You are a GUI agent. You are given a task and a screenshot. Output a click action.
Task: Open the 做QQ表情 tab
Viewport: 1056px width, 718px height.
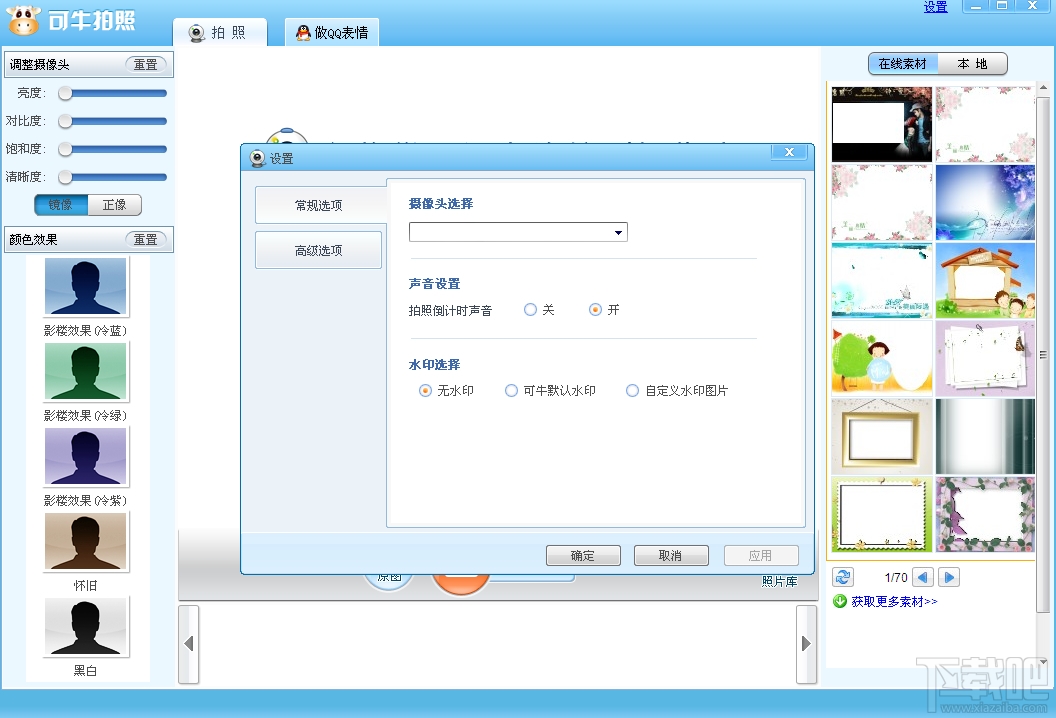[332, 32]
